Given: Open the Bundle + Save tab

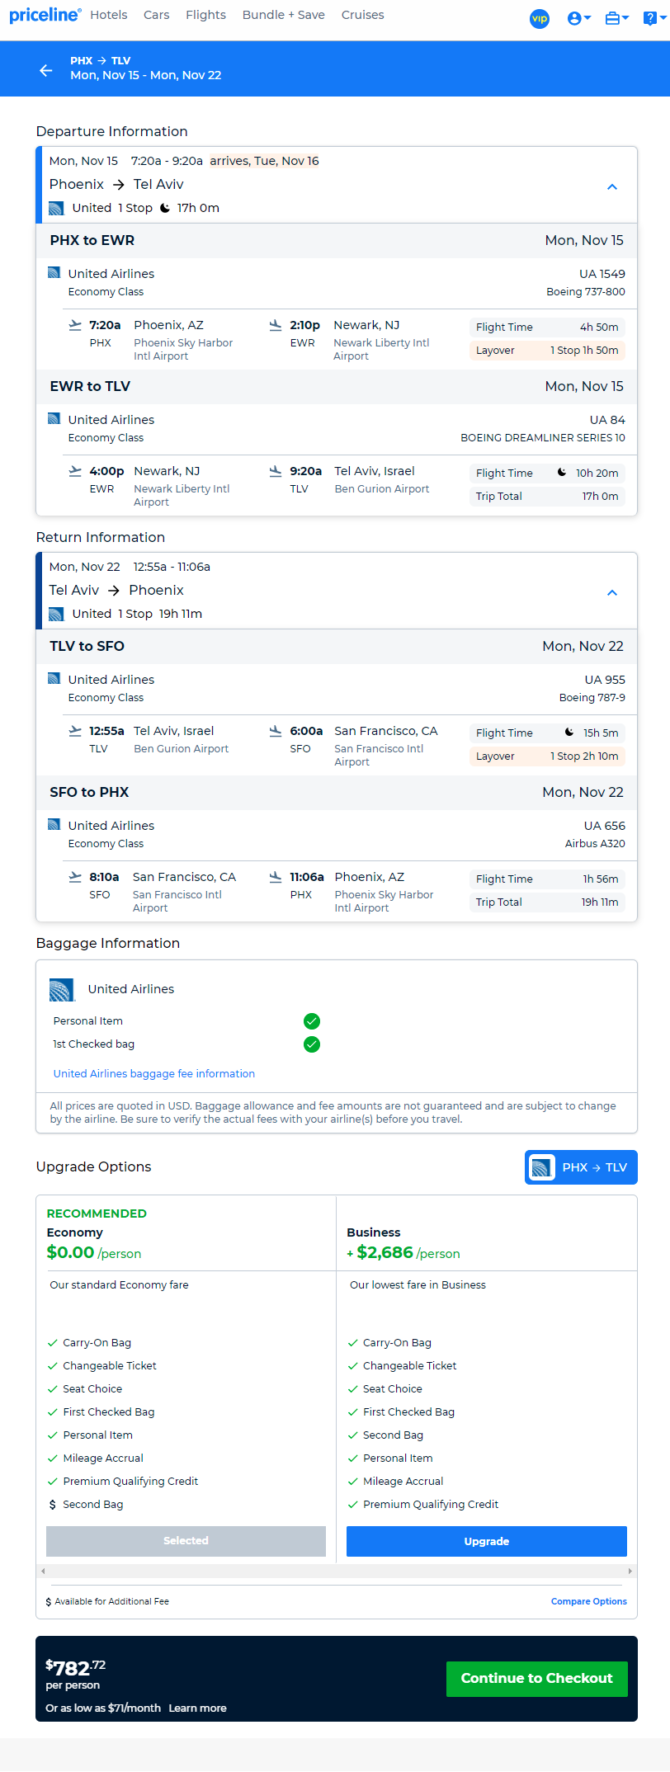Looking at the screenshot, I should tap(283, 15).
